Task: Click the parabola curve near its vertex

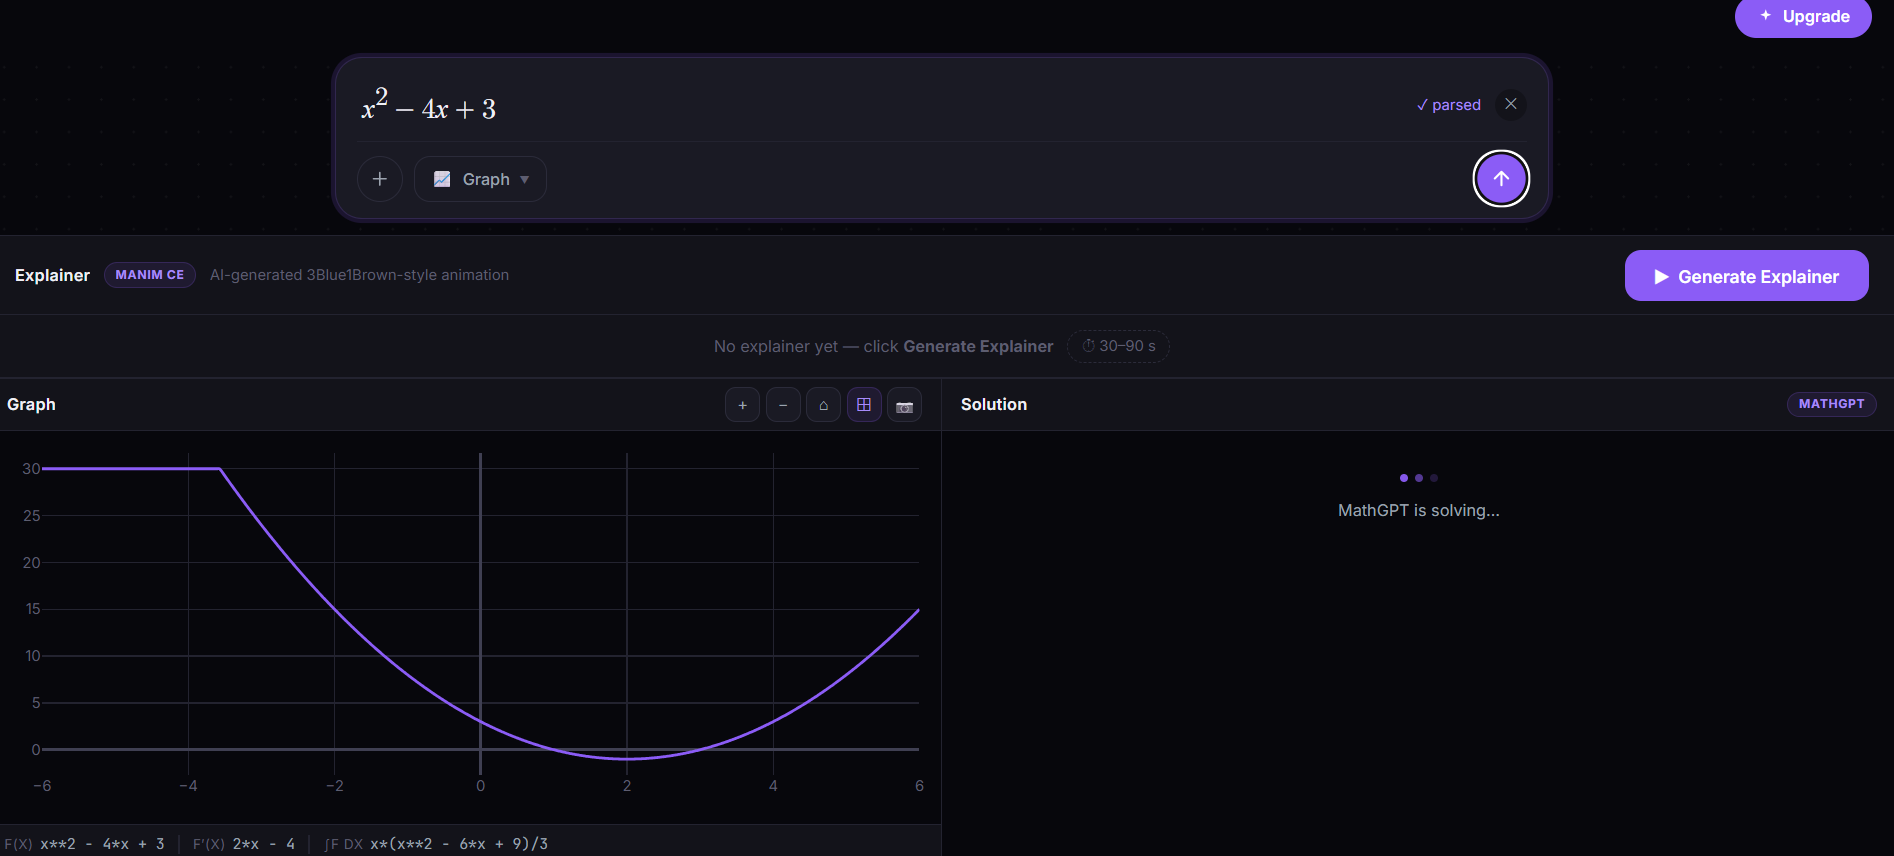Action: 627,759
